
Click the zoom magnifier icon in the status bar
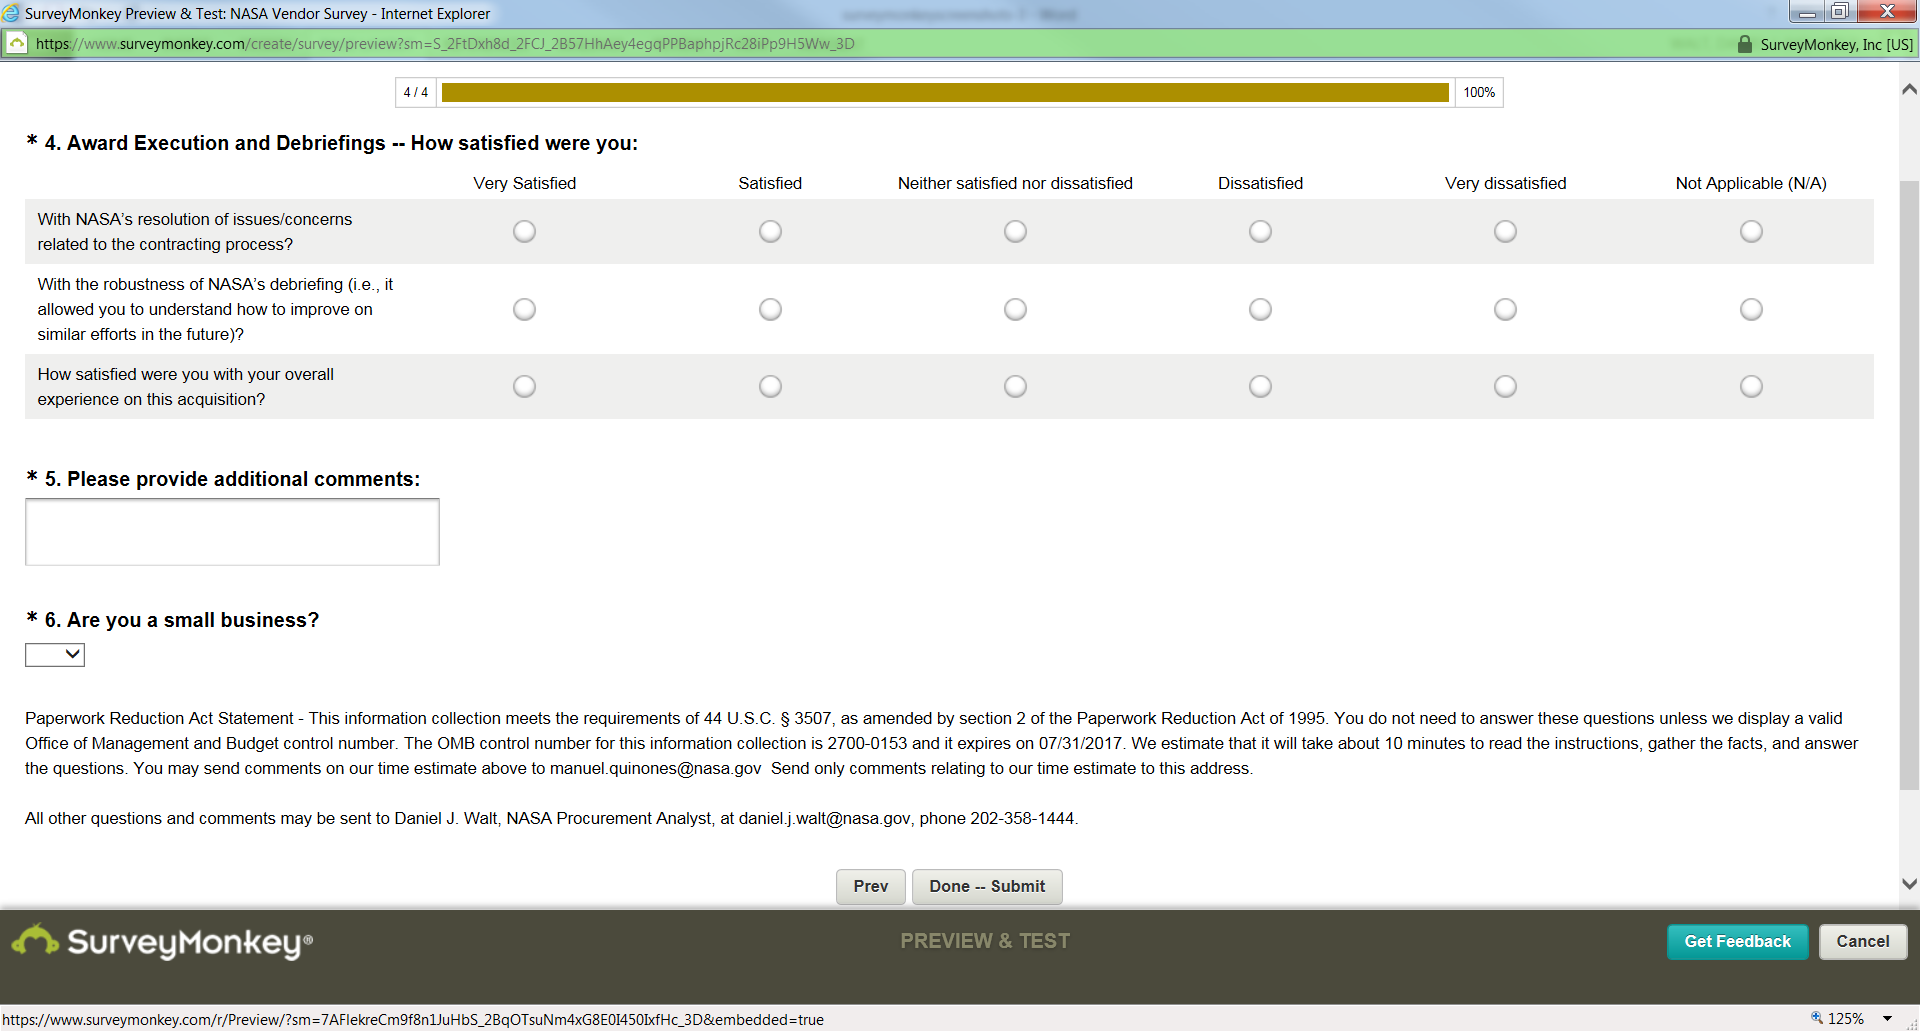(1817, 1018)
